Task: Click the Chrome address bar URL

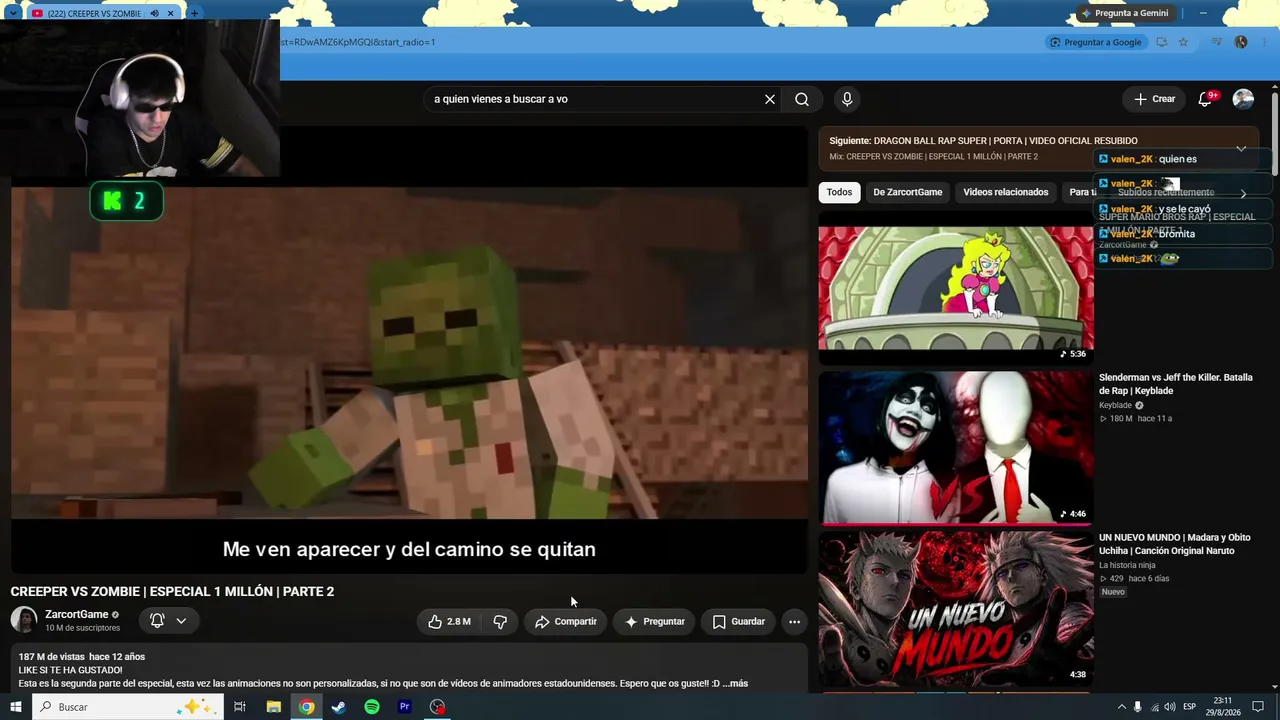Action: click(358, 42)
